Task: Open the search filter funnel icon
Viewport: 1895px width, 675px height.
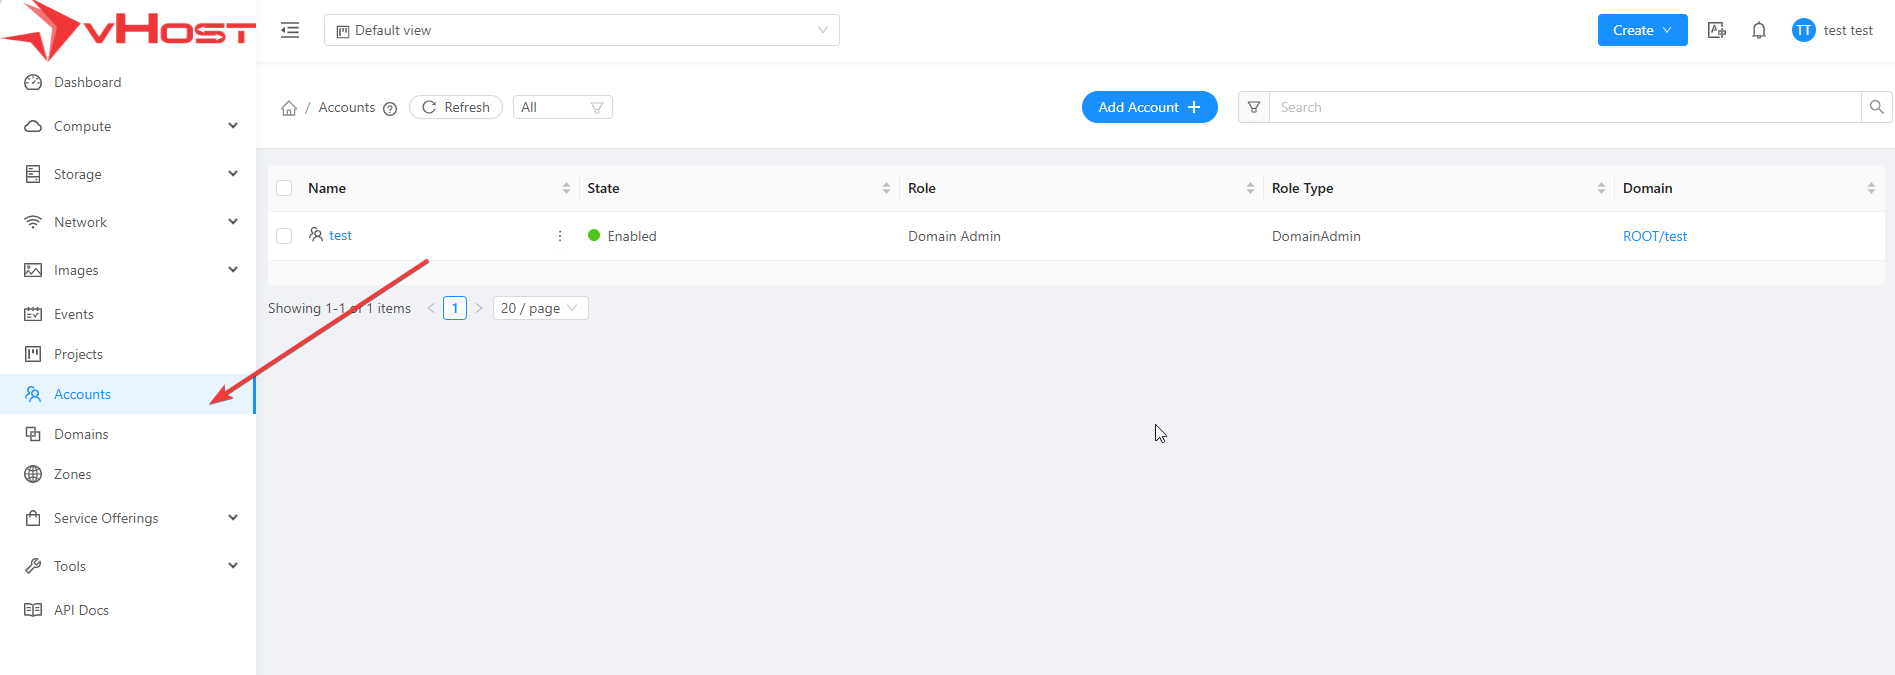Action: [1254, 107]
